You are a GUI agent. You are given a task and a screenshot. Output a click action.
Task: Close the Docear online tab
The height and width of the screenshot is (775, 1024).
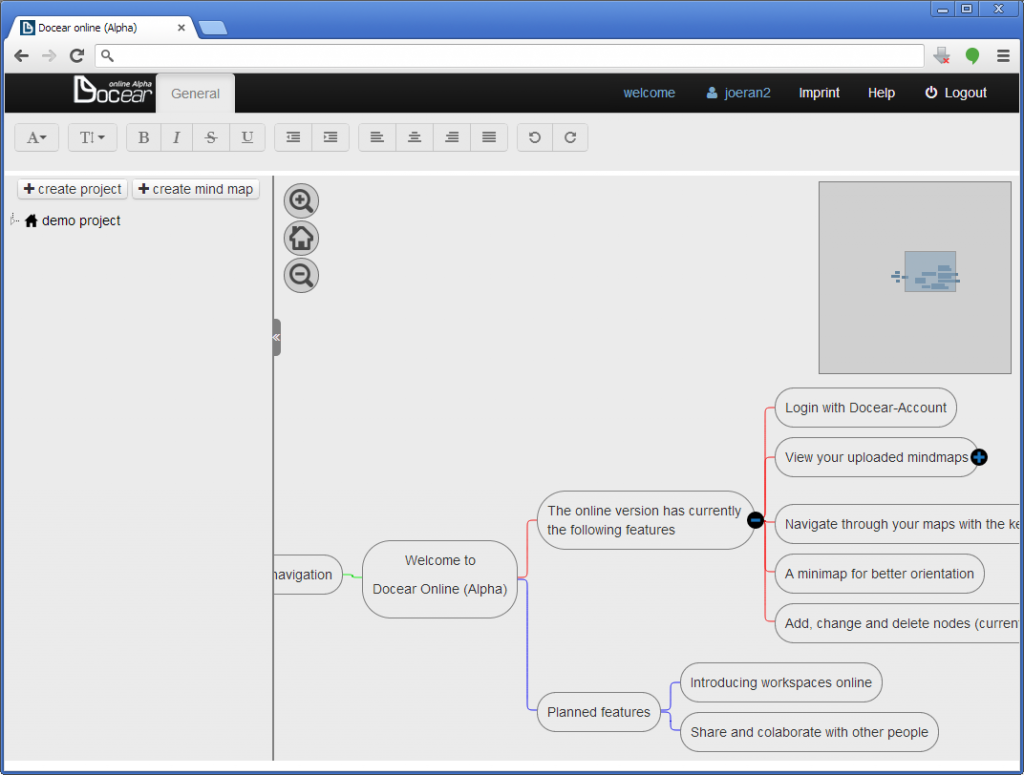(182, 27)
